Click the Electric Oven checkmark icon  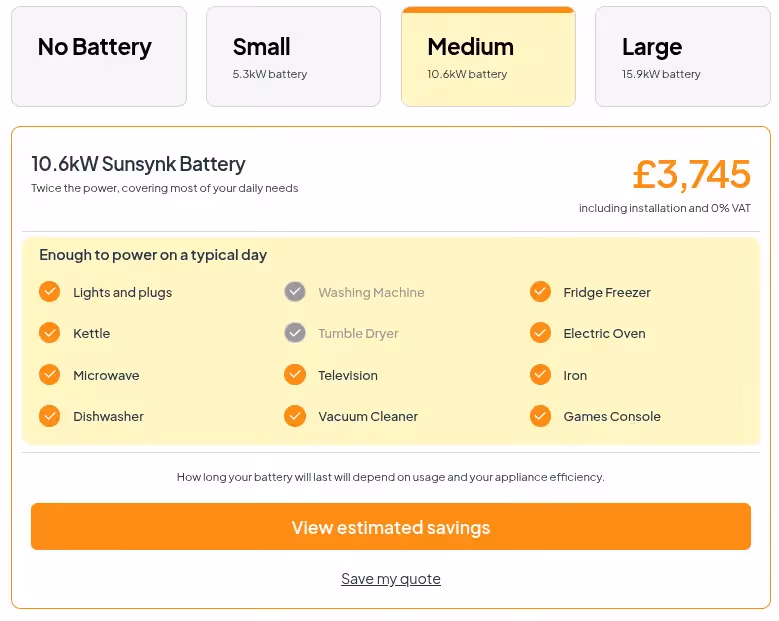coord(540,333)
